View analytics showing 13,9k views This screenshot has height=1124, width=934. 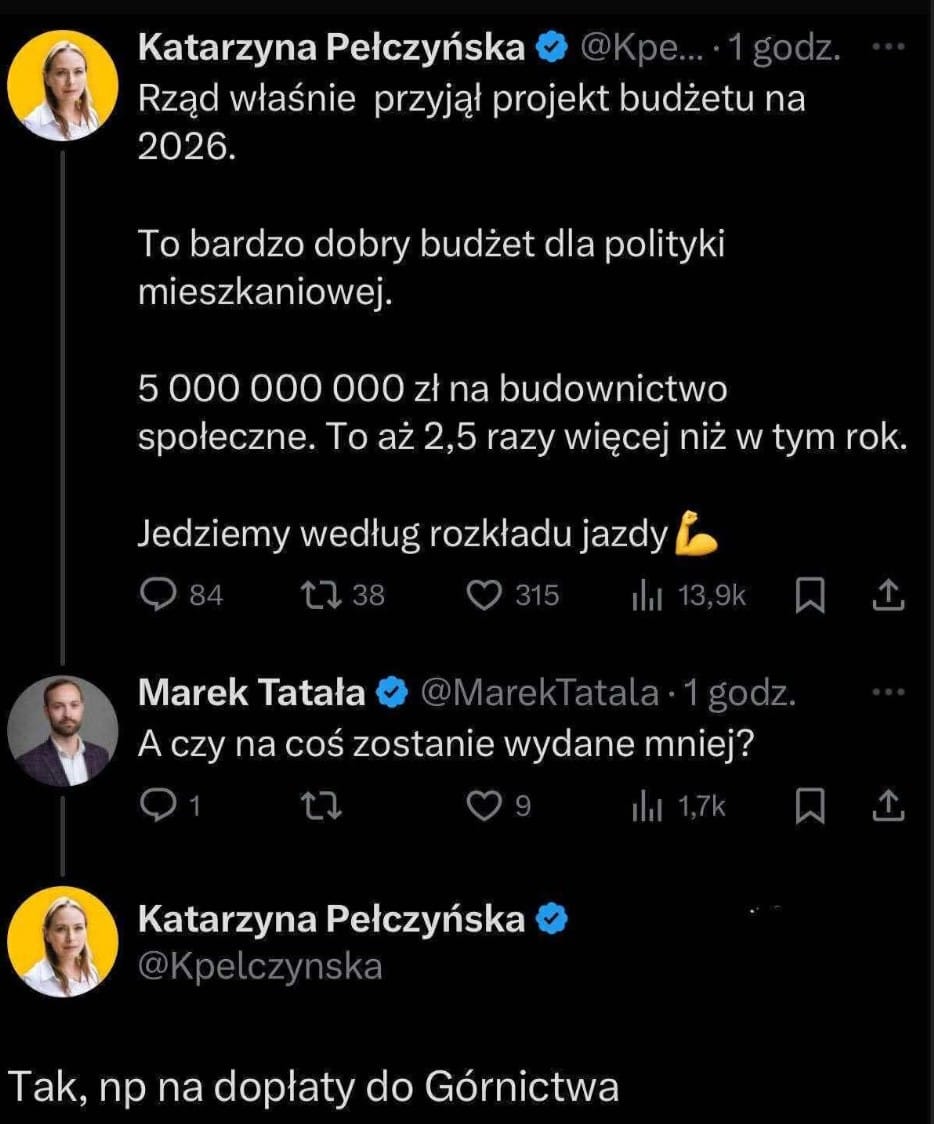click(640, 596)
